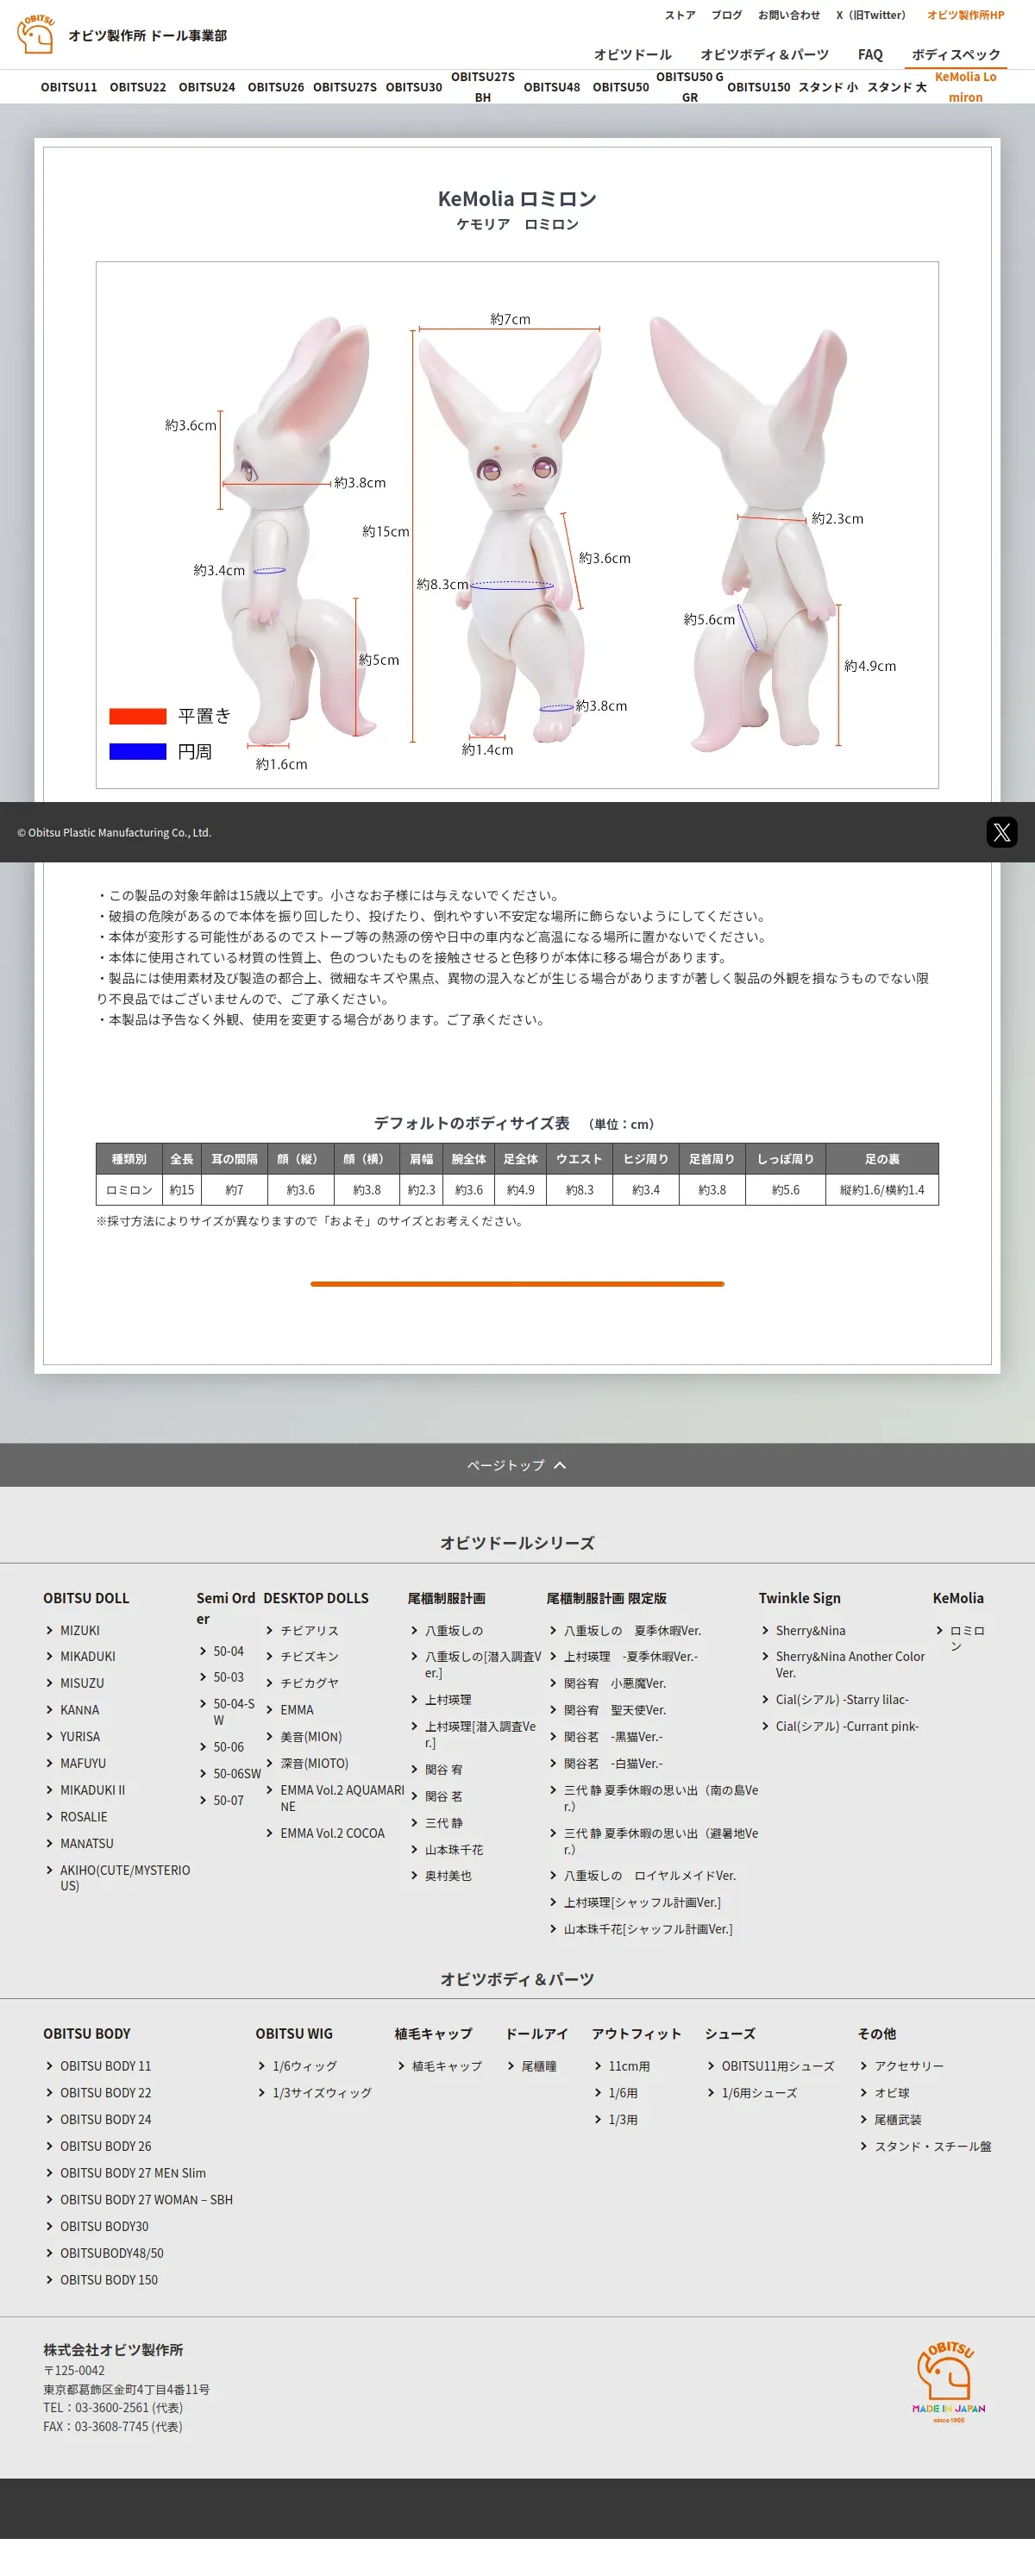The height and width of the screenshot is (2576, 1035).
Task: Select the OBITSU50 tab
Action: click(x=621, y=87)
